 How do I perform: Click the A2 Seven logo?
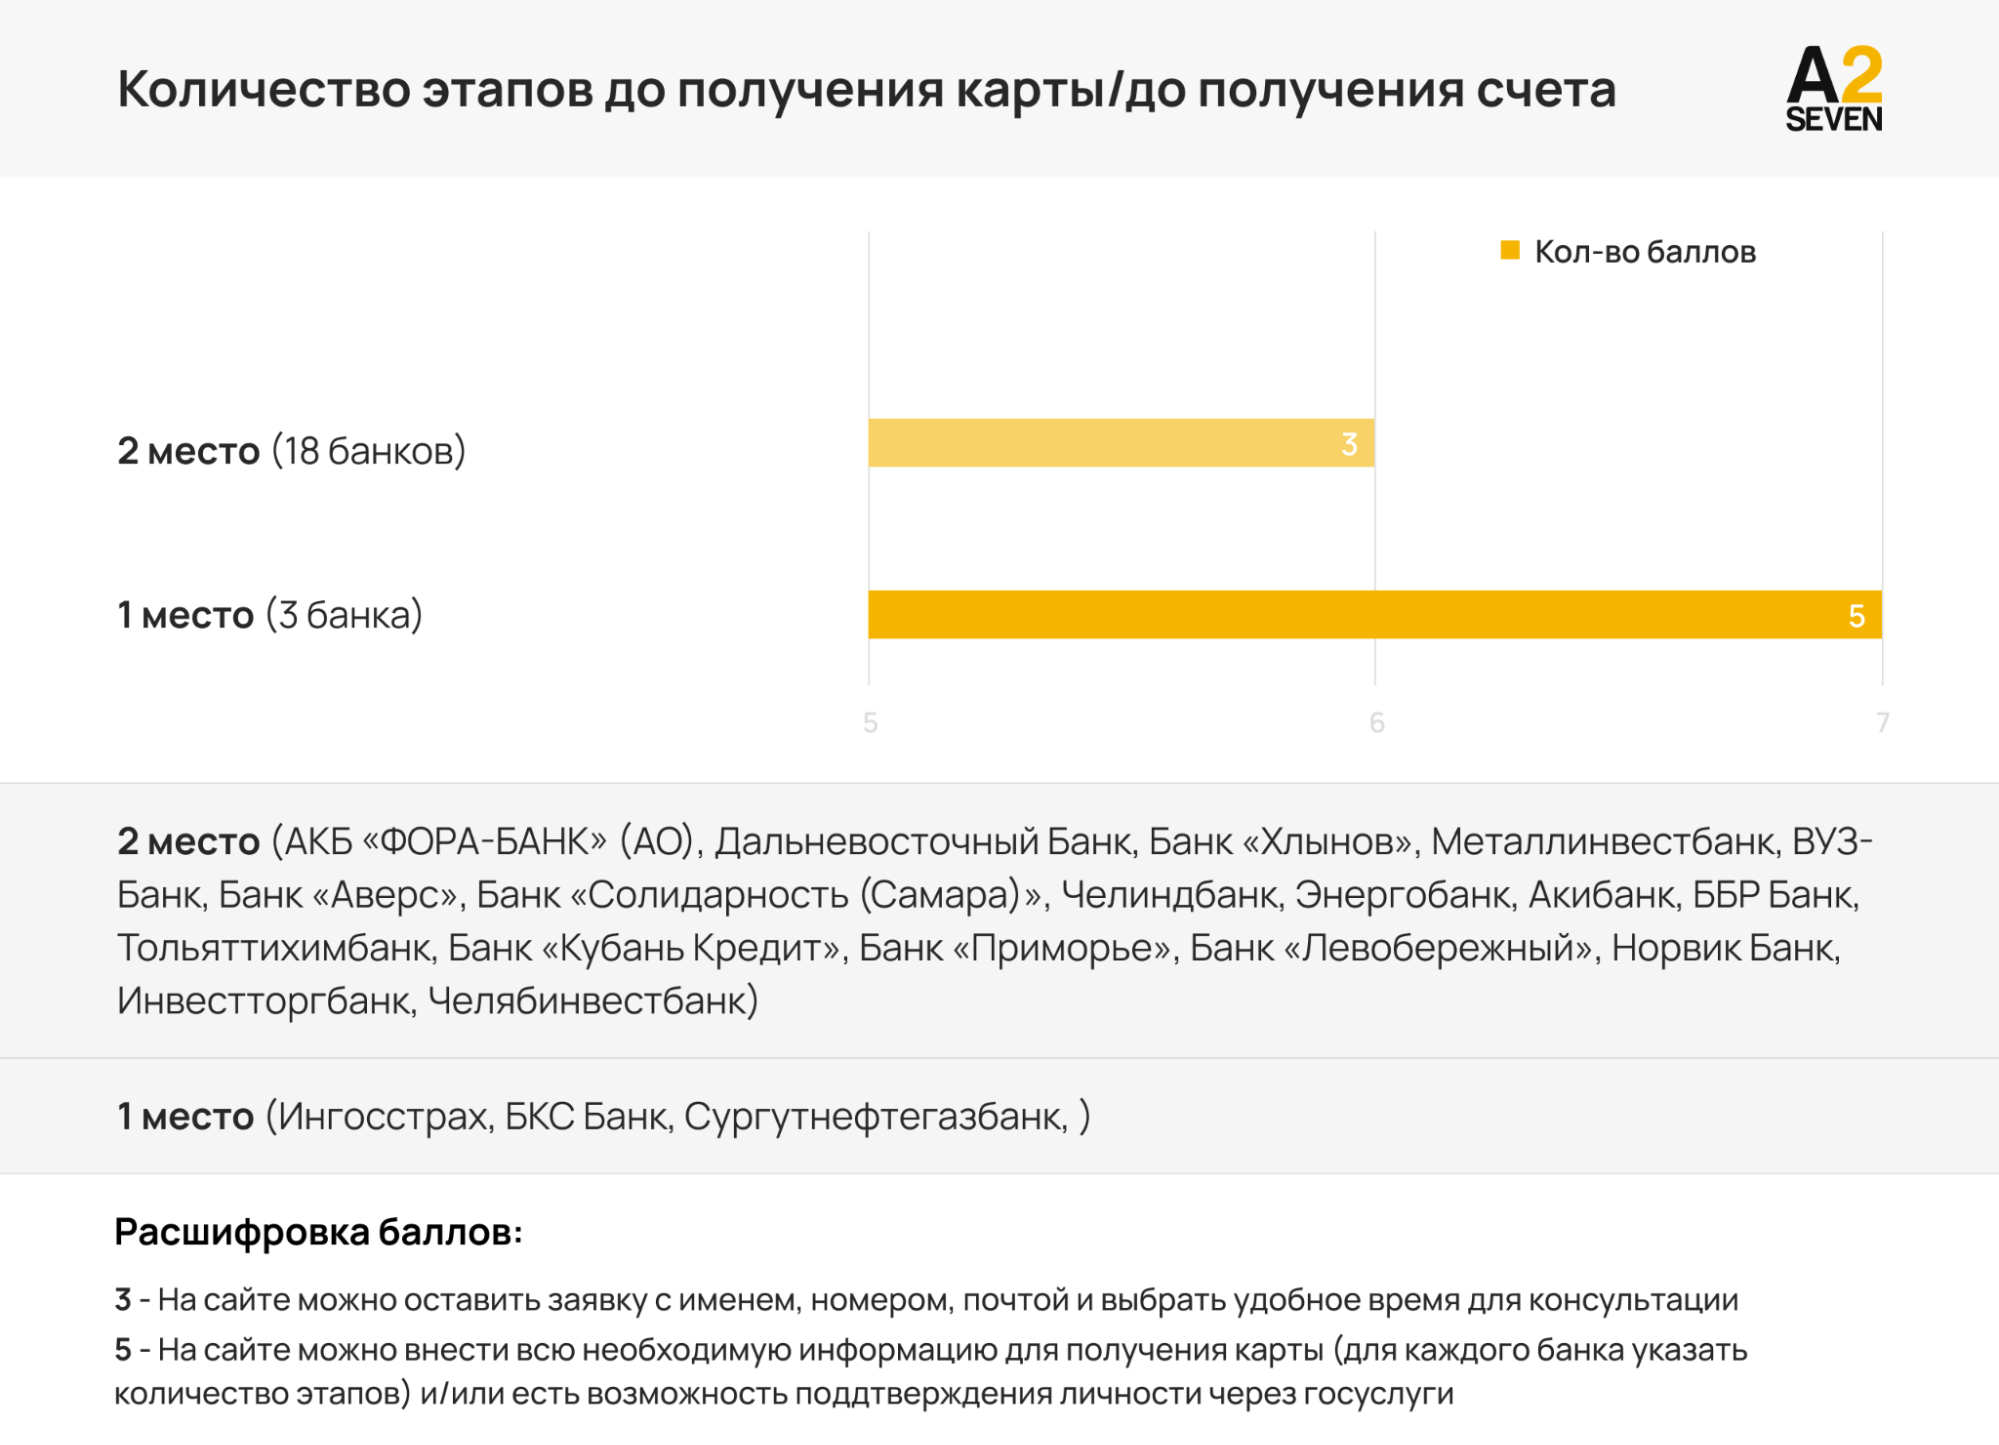click(1833, 89)
